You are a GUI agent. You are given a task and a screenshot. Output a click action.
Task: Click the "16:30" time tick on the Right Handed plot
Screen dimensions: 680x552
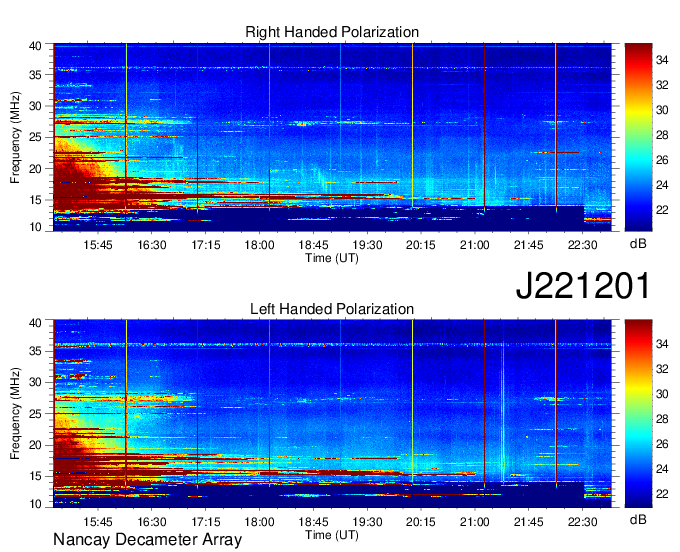coord(152,245)
